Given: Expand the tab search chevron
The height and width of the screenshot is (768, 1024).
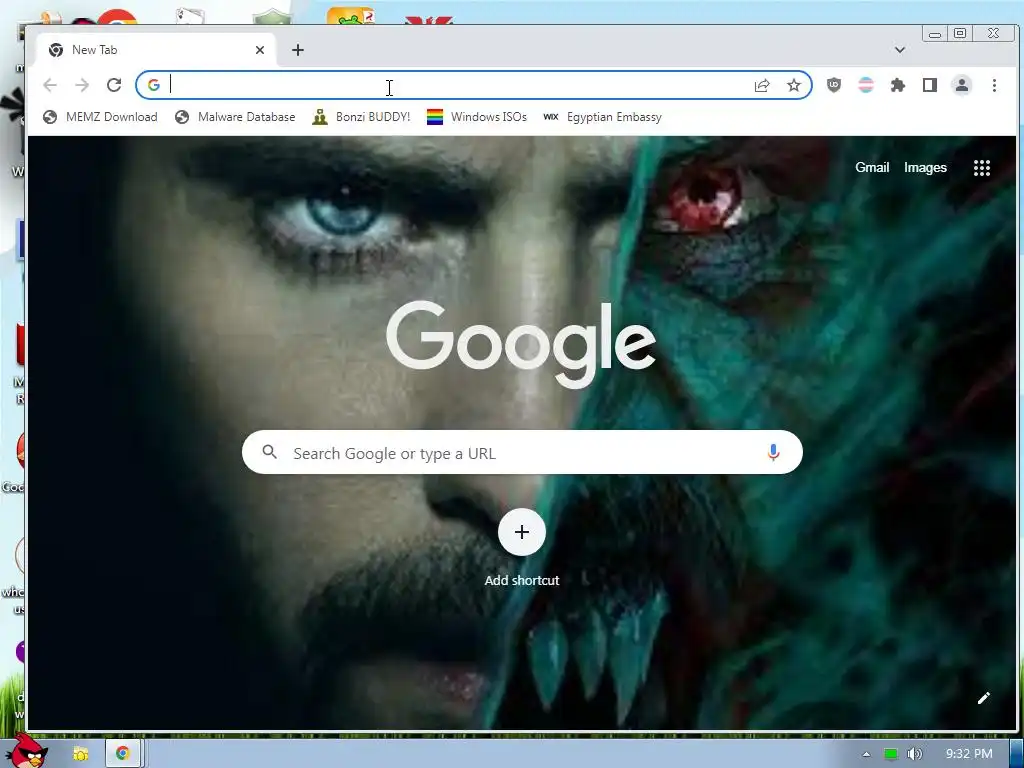Looking at the screenshot, I should (900, 50).
